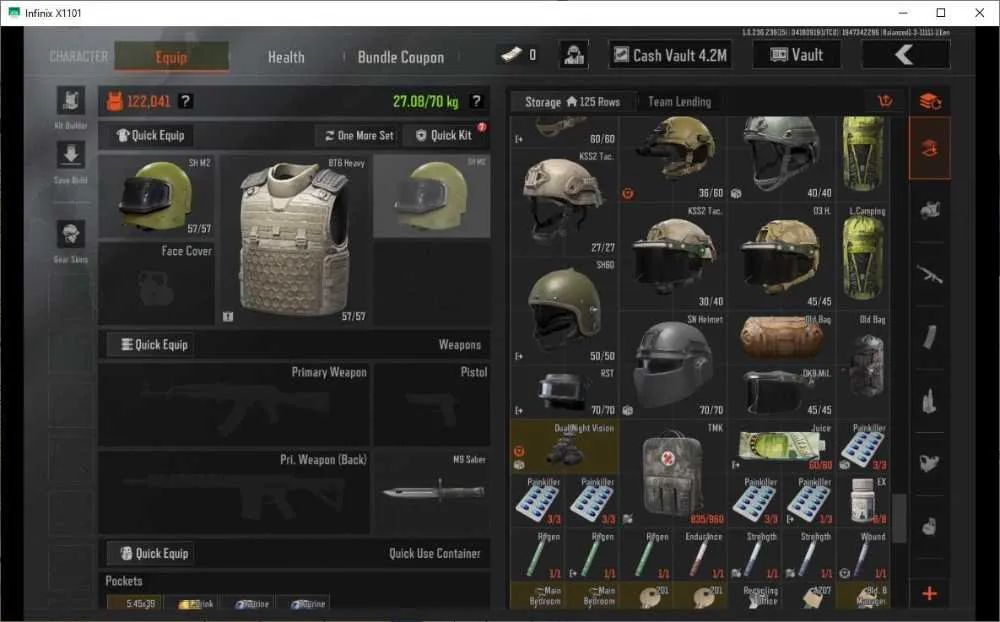Click the orange stack icon above category sidebar
Screen dimensions: 1000x622
[x=930, y=101]
